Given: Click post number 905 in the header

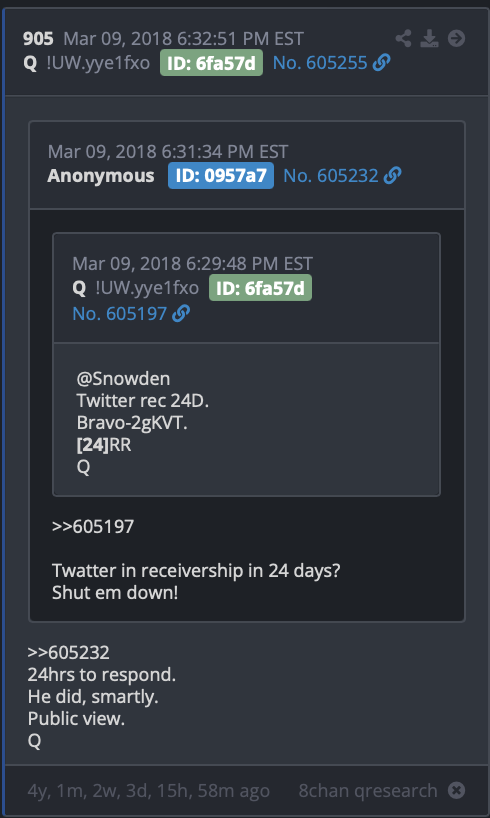Looking at the screenshot, I should tap(38, 39).
